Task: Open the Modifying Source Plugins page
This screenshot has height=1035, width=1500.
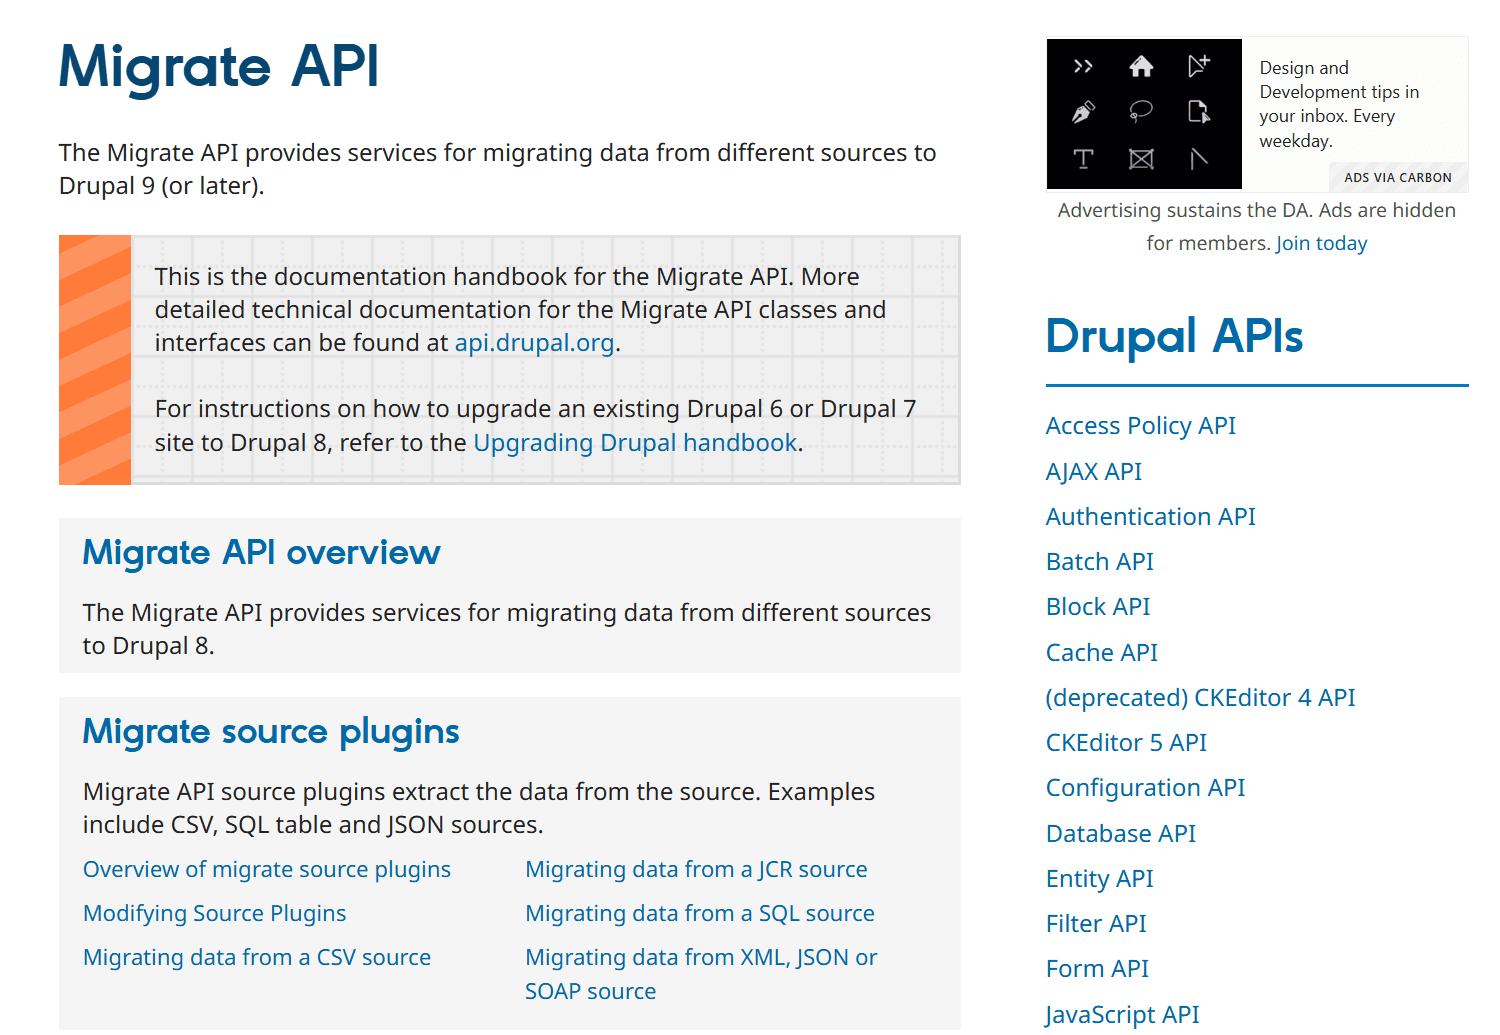Action: tap(215, 914)
